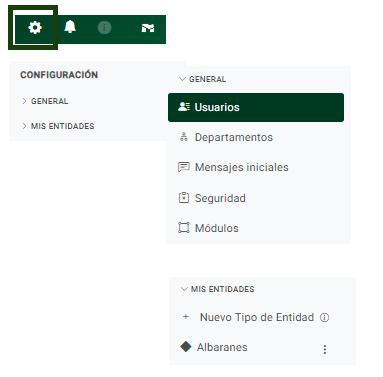383x377 pixels.
Task: Expand collapsed MIS ENTIDADES section under Configuración
Action: [58, 126]
